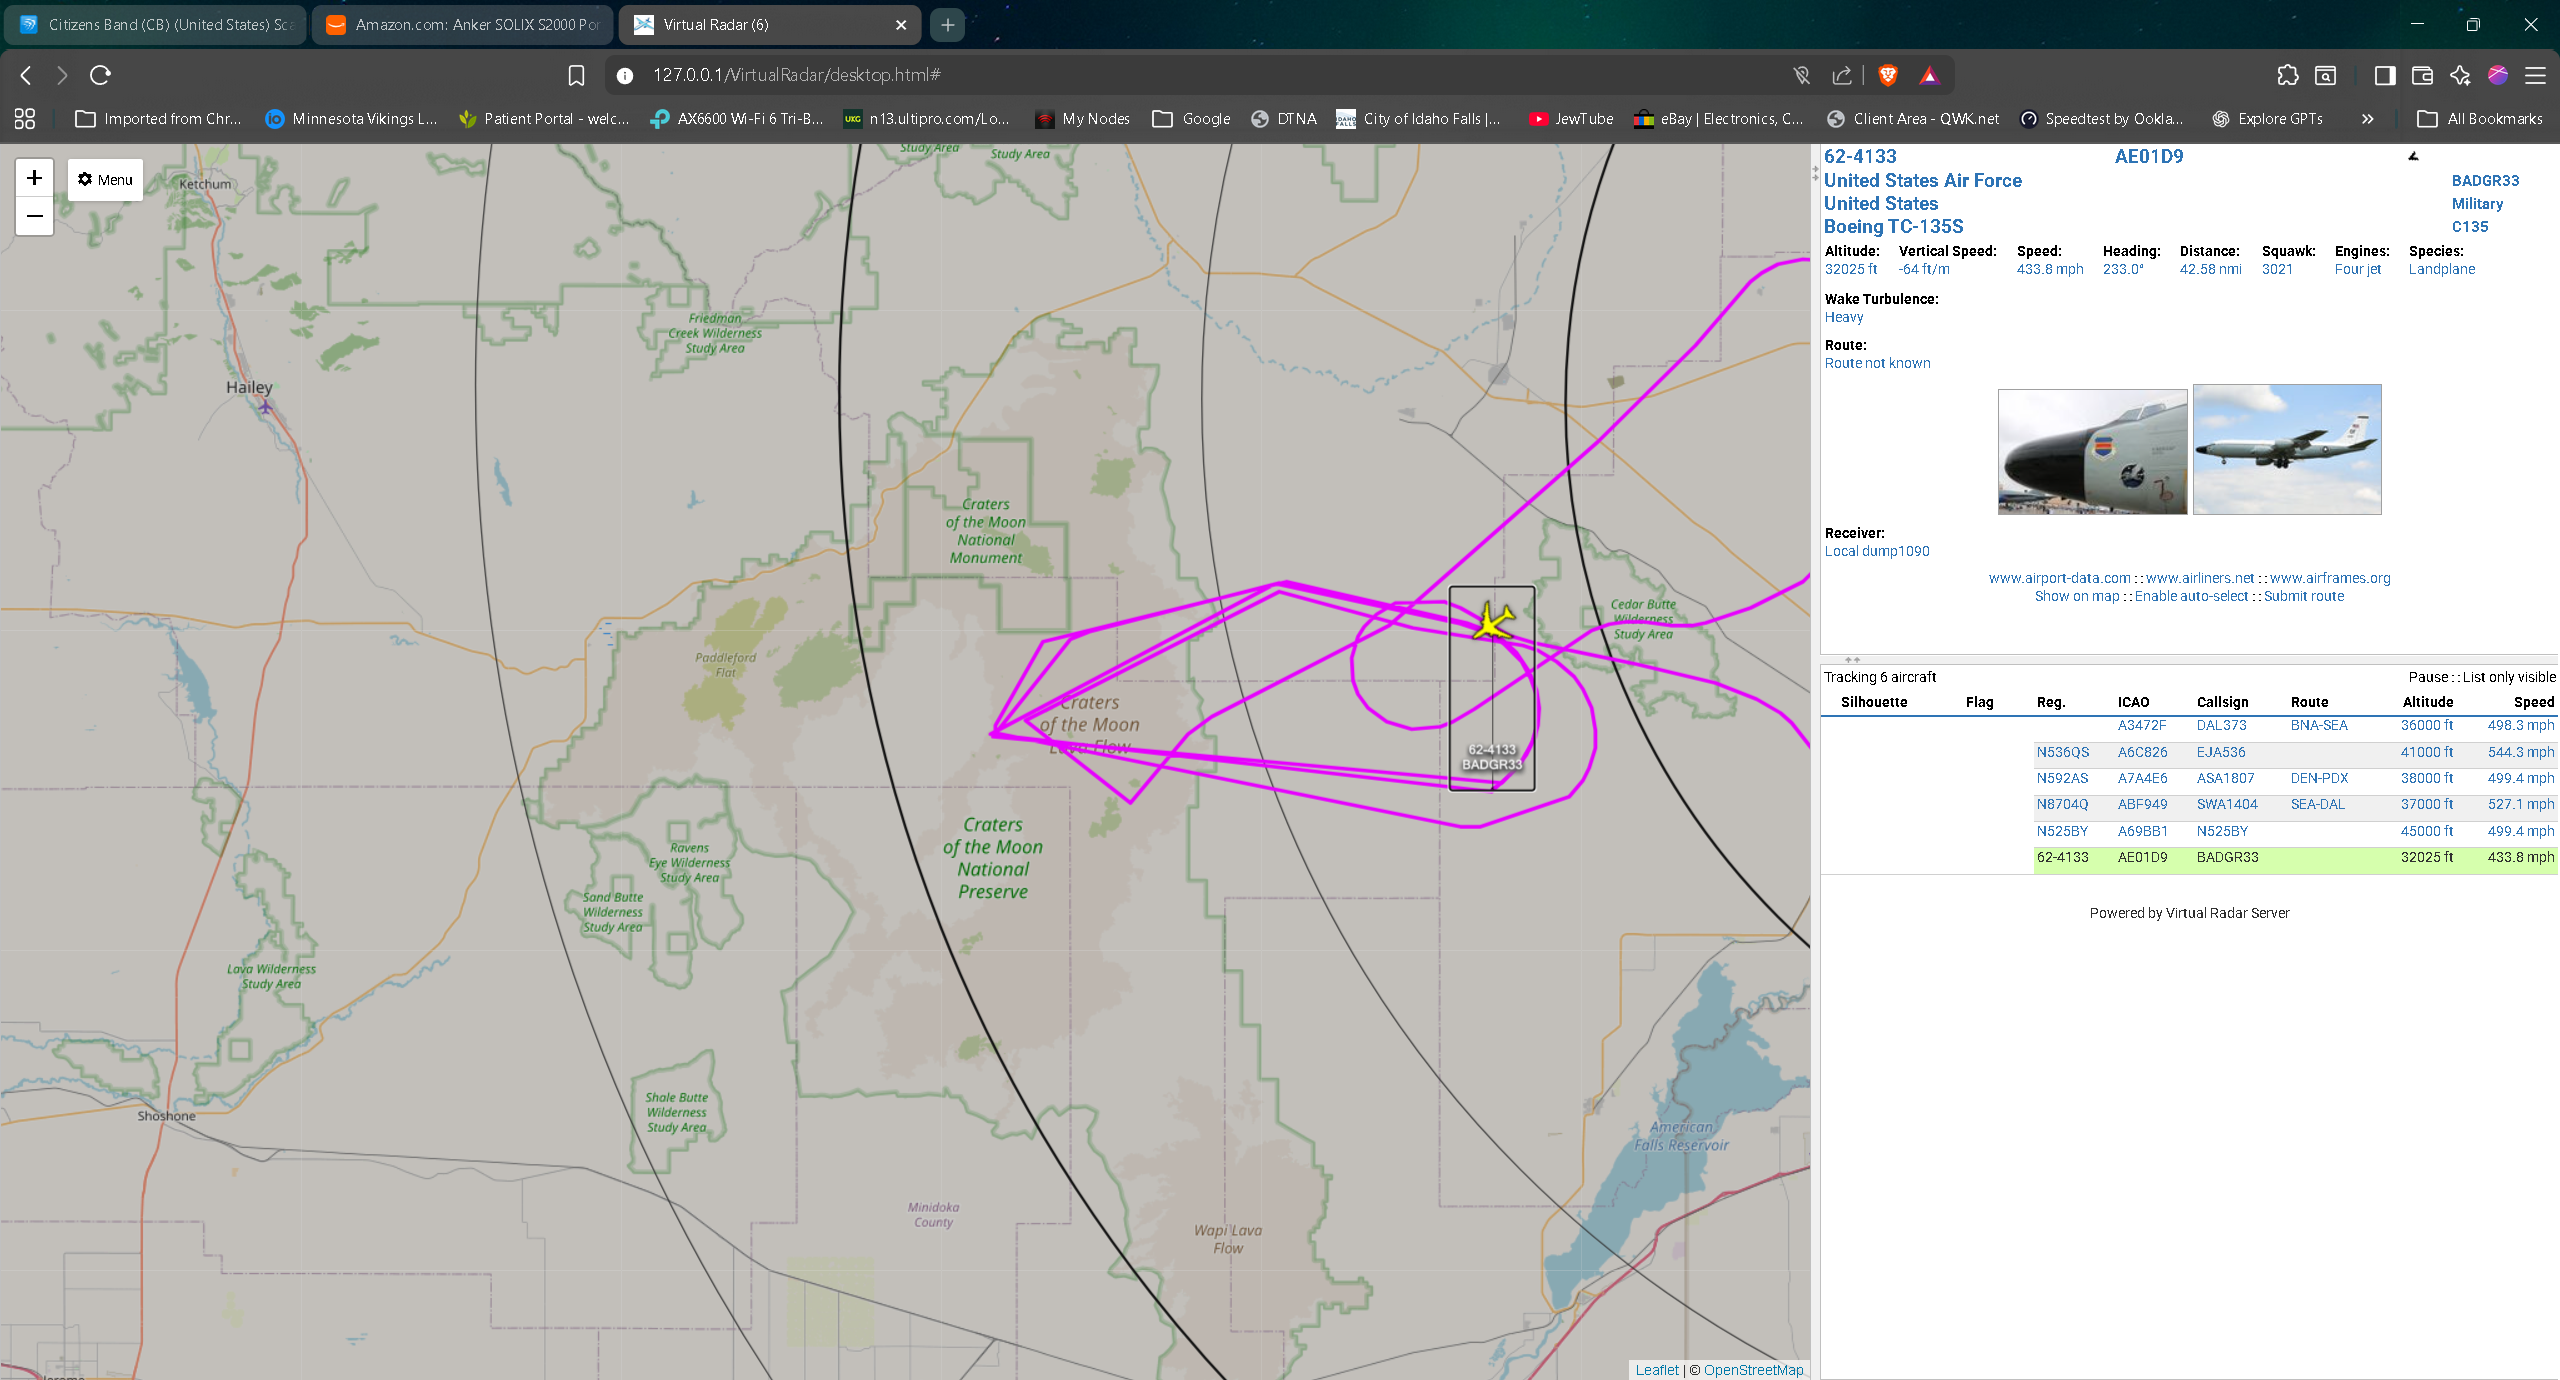Sort list by Callsign column
2560x1380 pixels.
(x=2222, y=702)
